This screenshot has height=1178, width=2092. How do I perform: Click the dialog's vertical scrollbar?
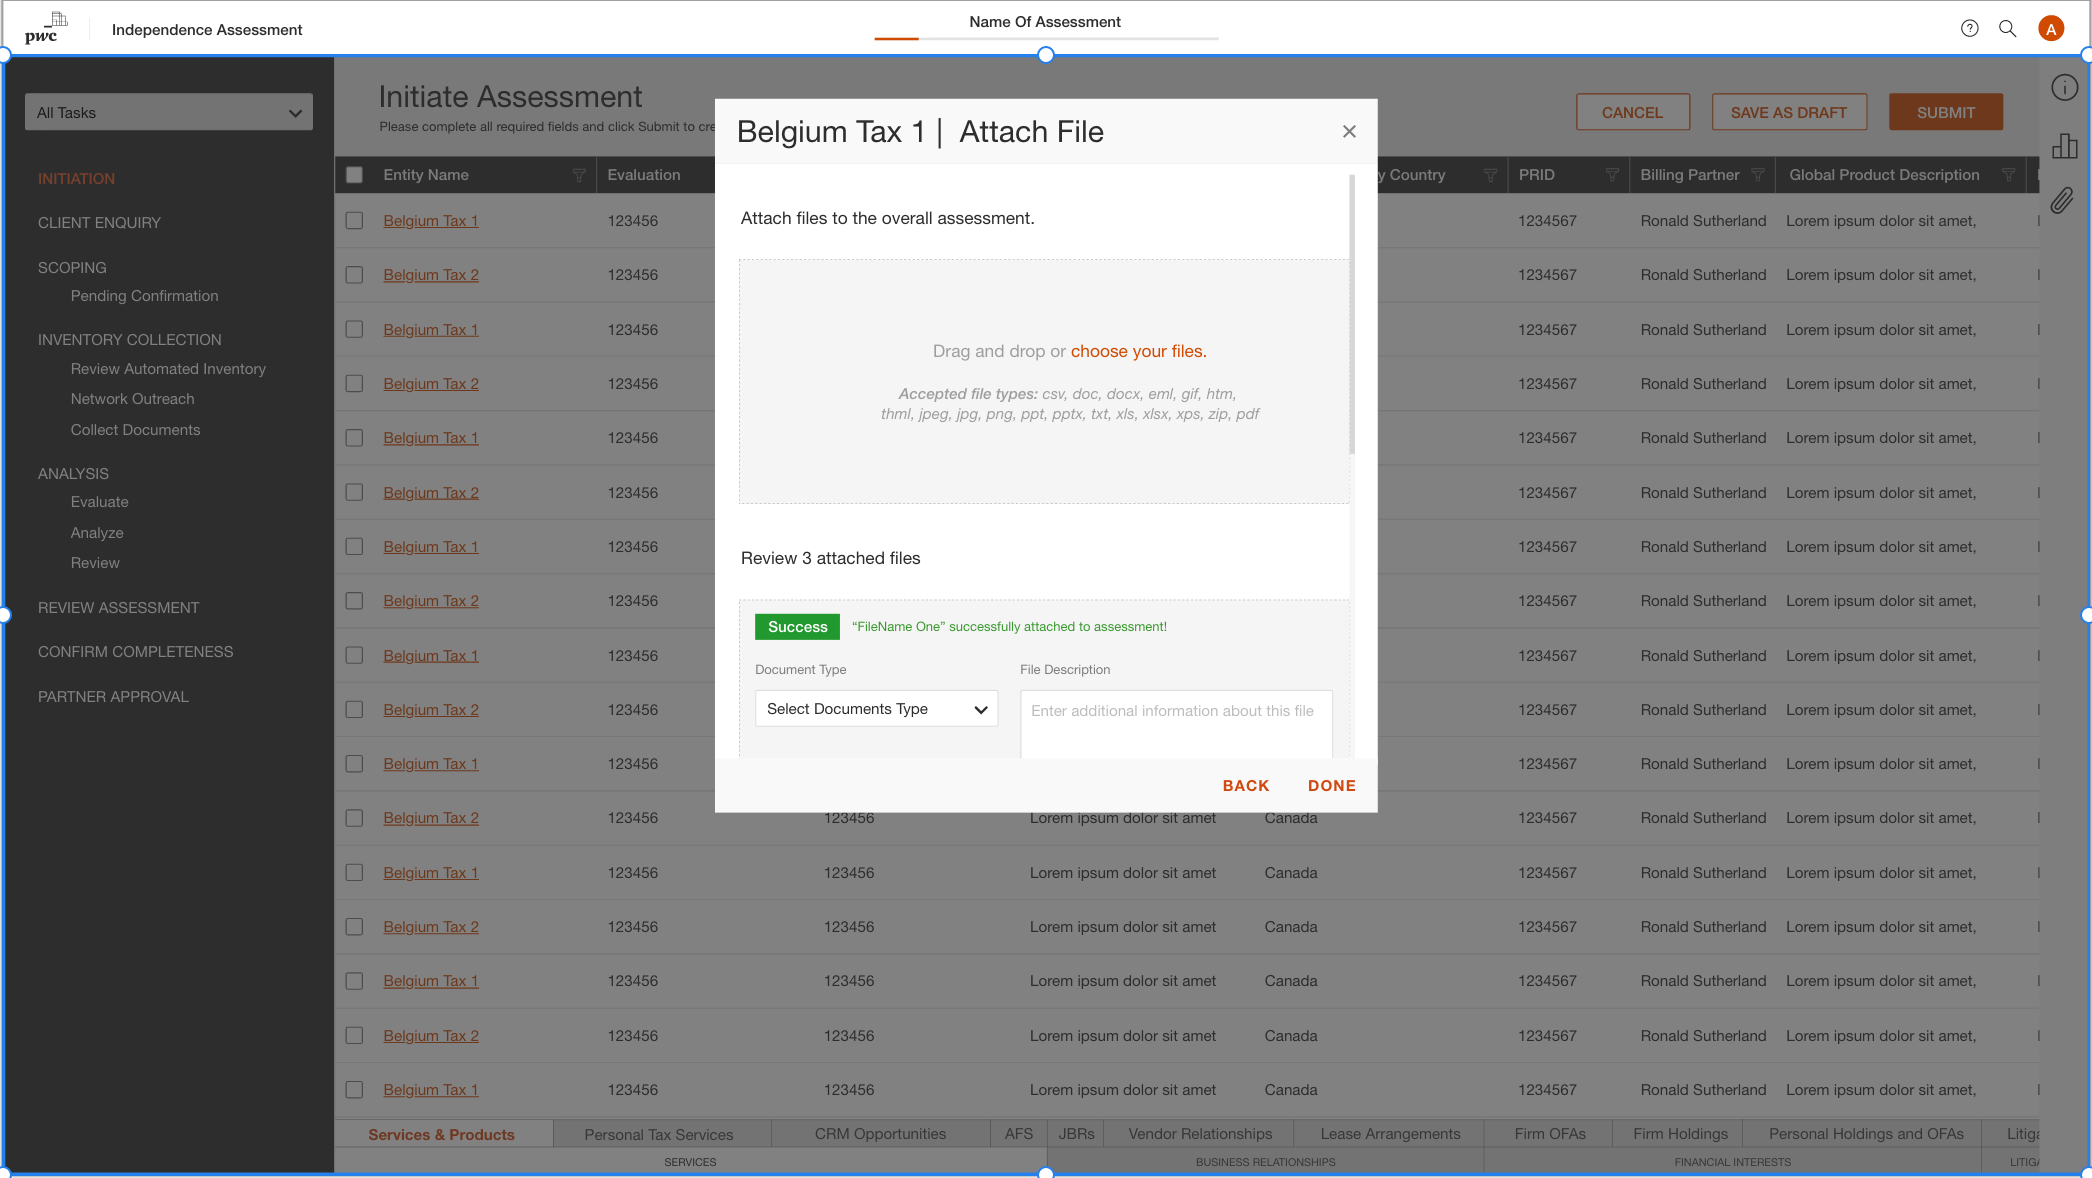point(1351,315)
